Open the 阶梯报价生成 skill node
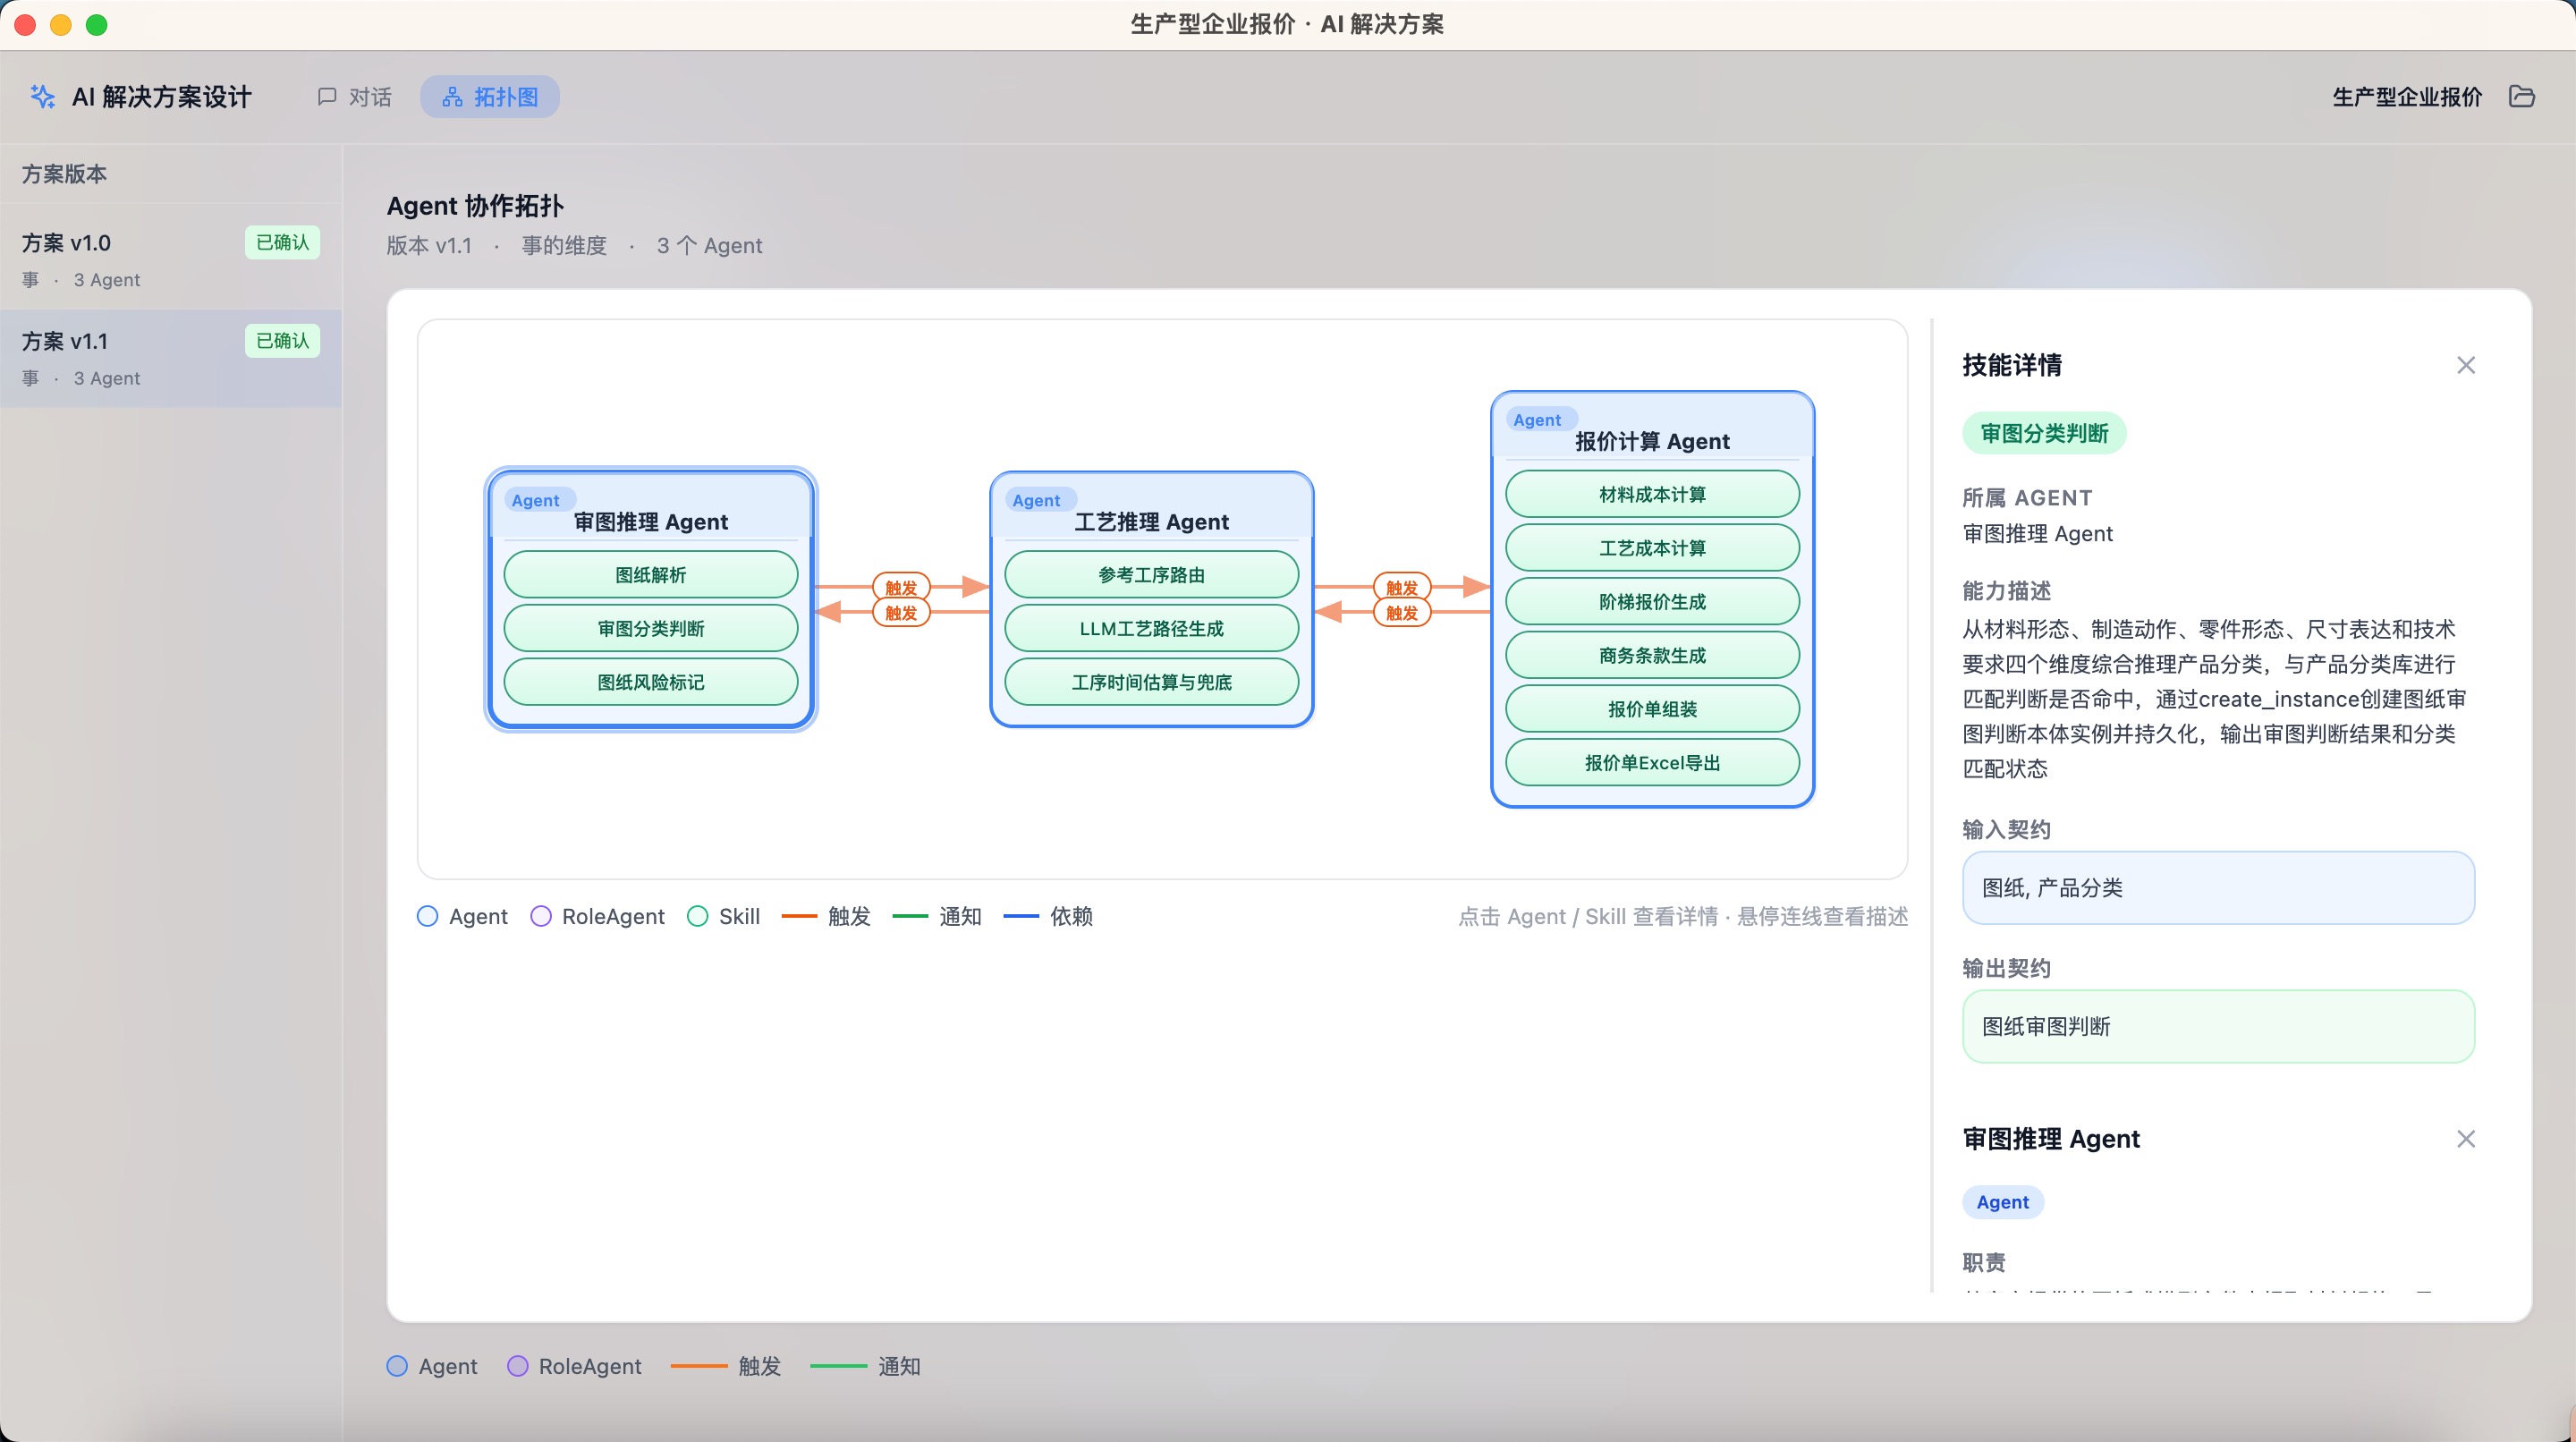 pyautogui.click(x=1652, y=602)
